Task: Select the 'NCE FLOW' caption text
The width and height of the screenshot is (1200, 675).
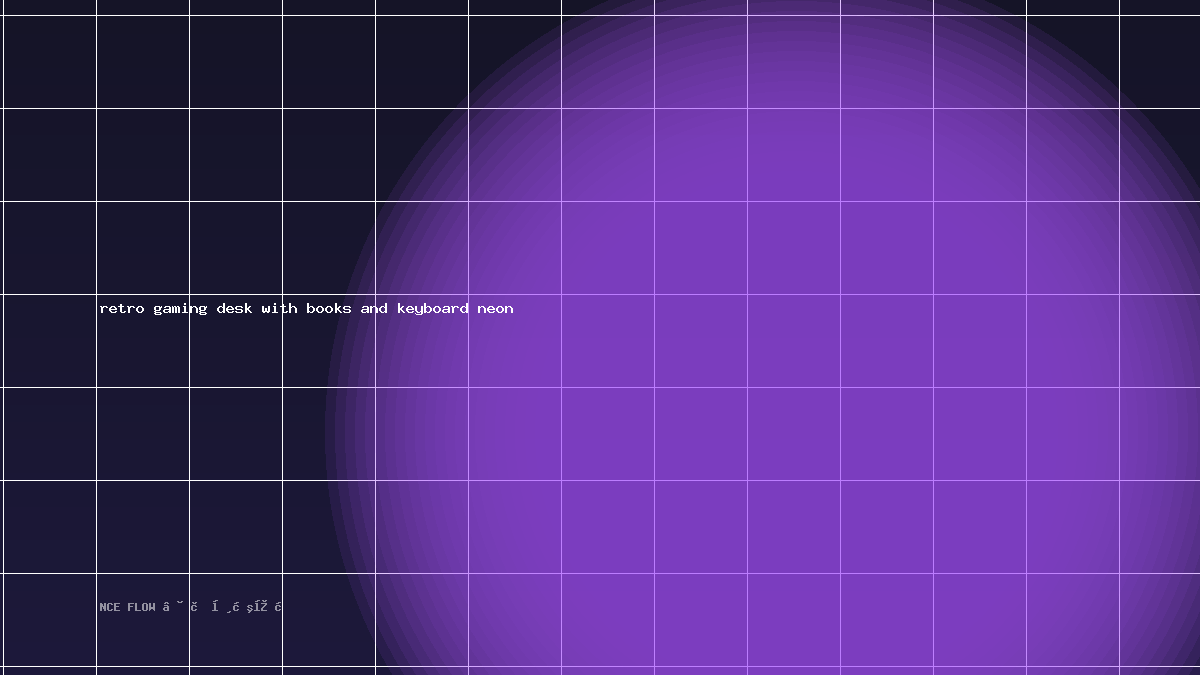Action: tap(127, 607)
